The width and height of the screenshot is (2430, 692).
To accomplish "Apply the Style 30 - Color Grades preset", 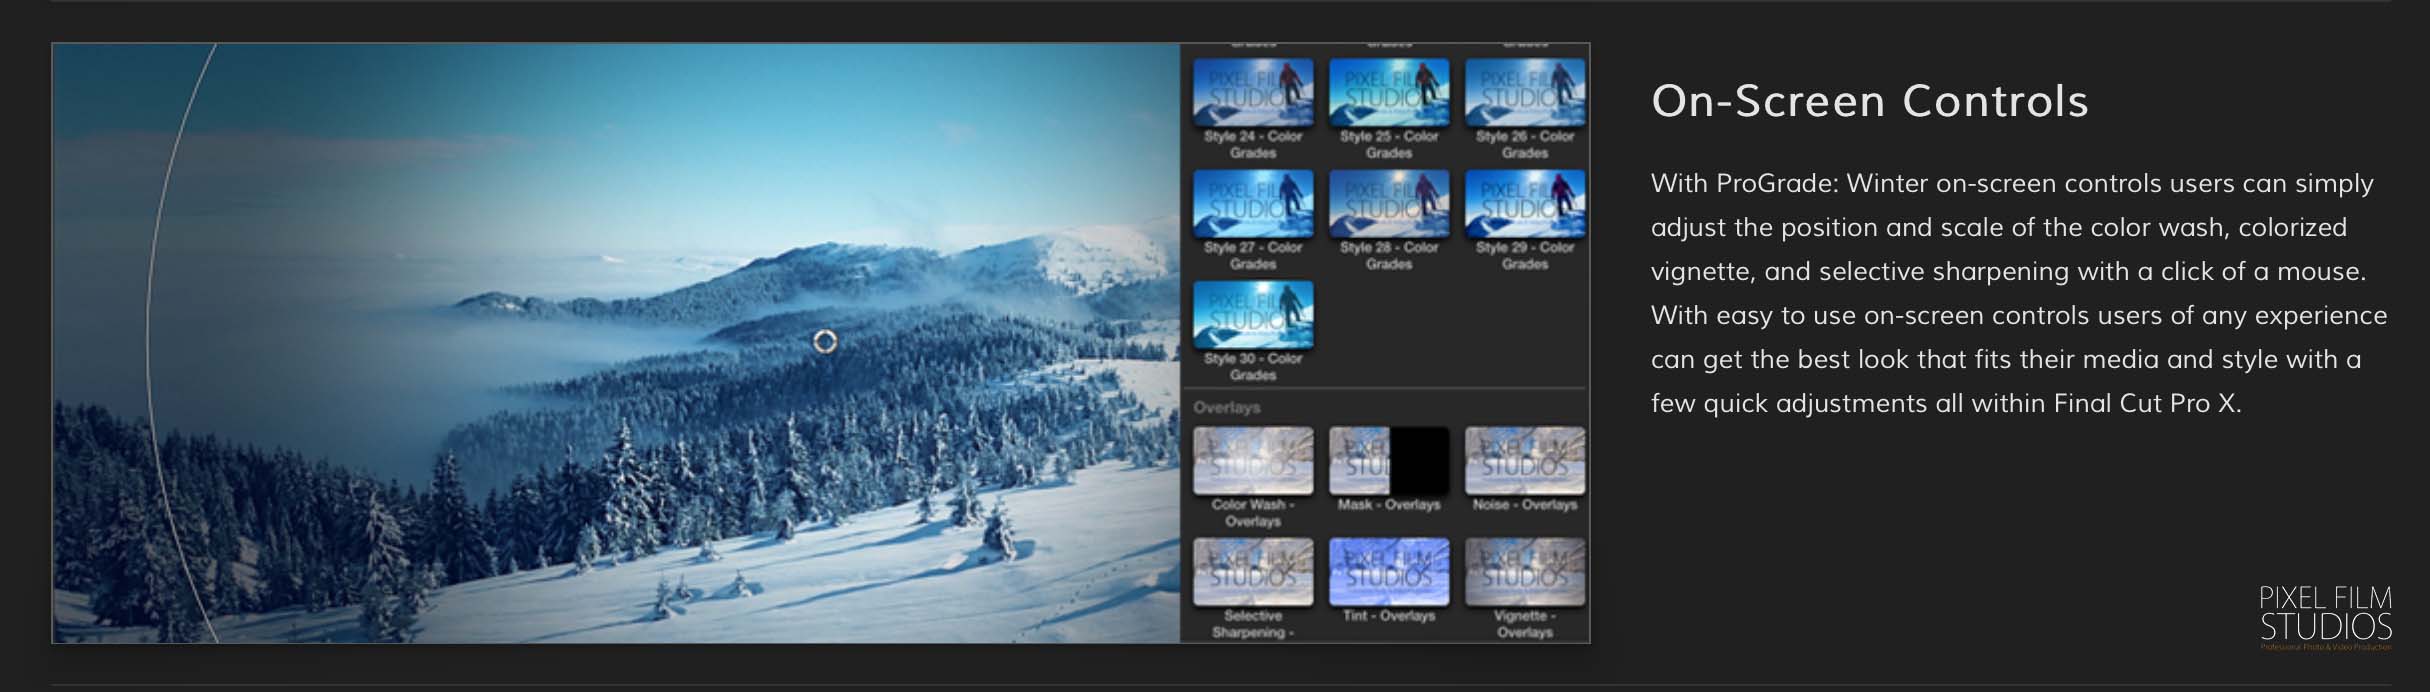I will tap(1253, 315).
